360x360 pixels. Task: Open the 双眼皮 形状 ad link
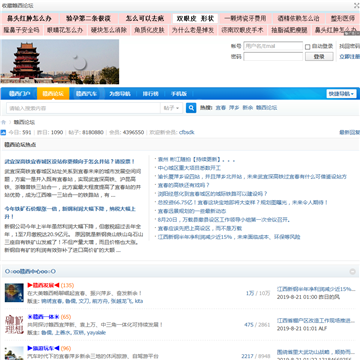pyautogui.click(x=195, y=18)
